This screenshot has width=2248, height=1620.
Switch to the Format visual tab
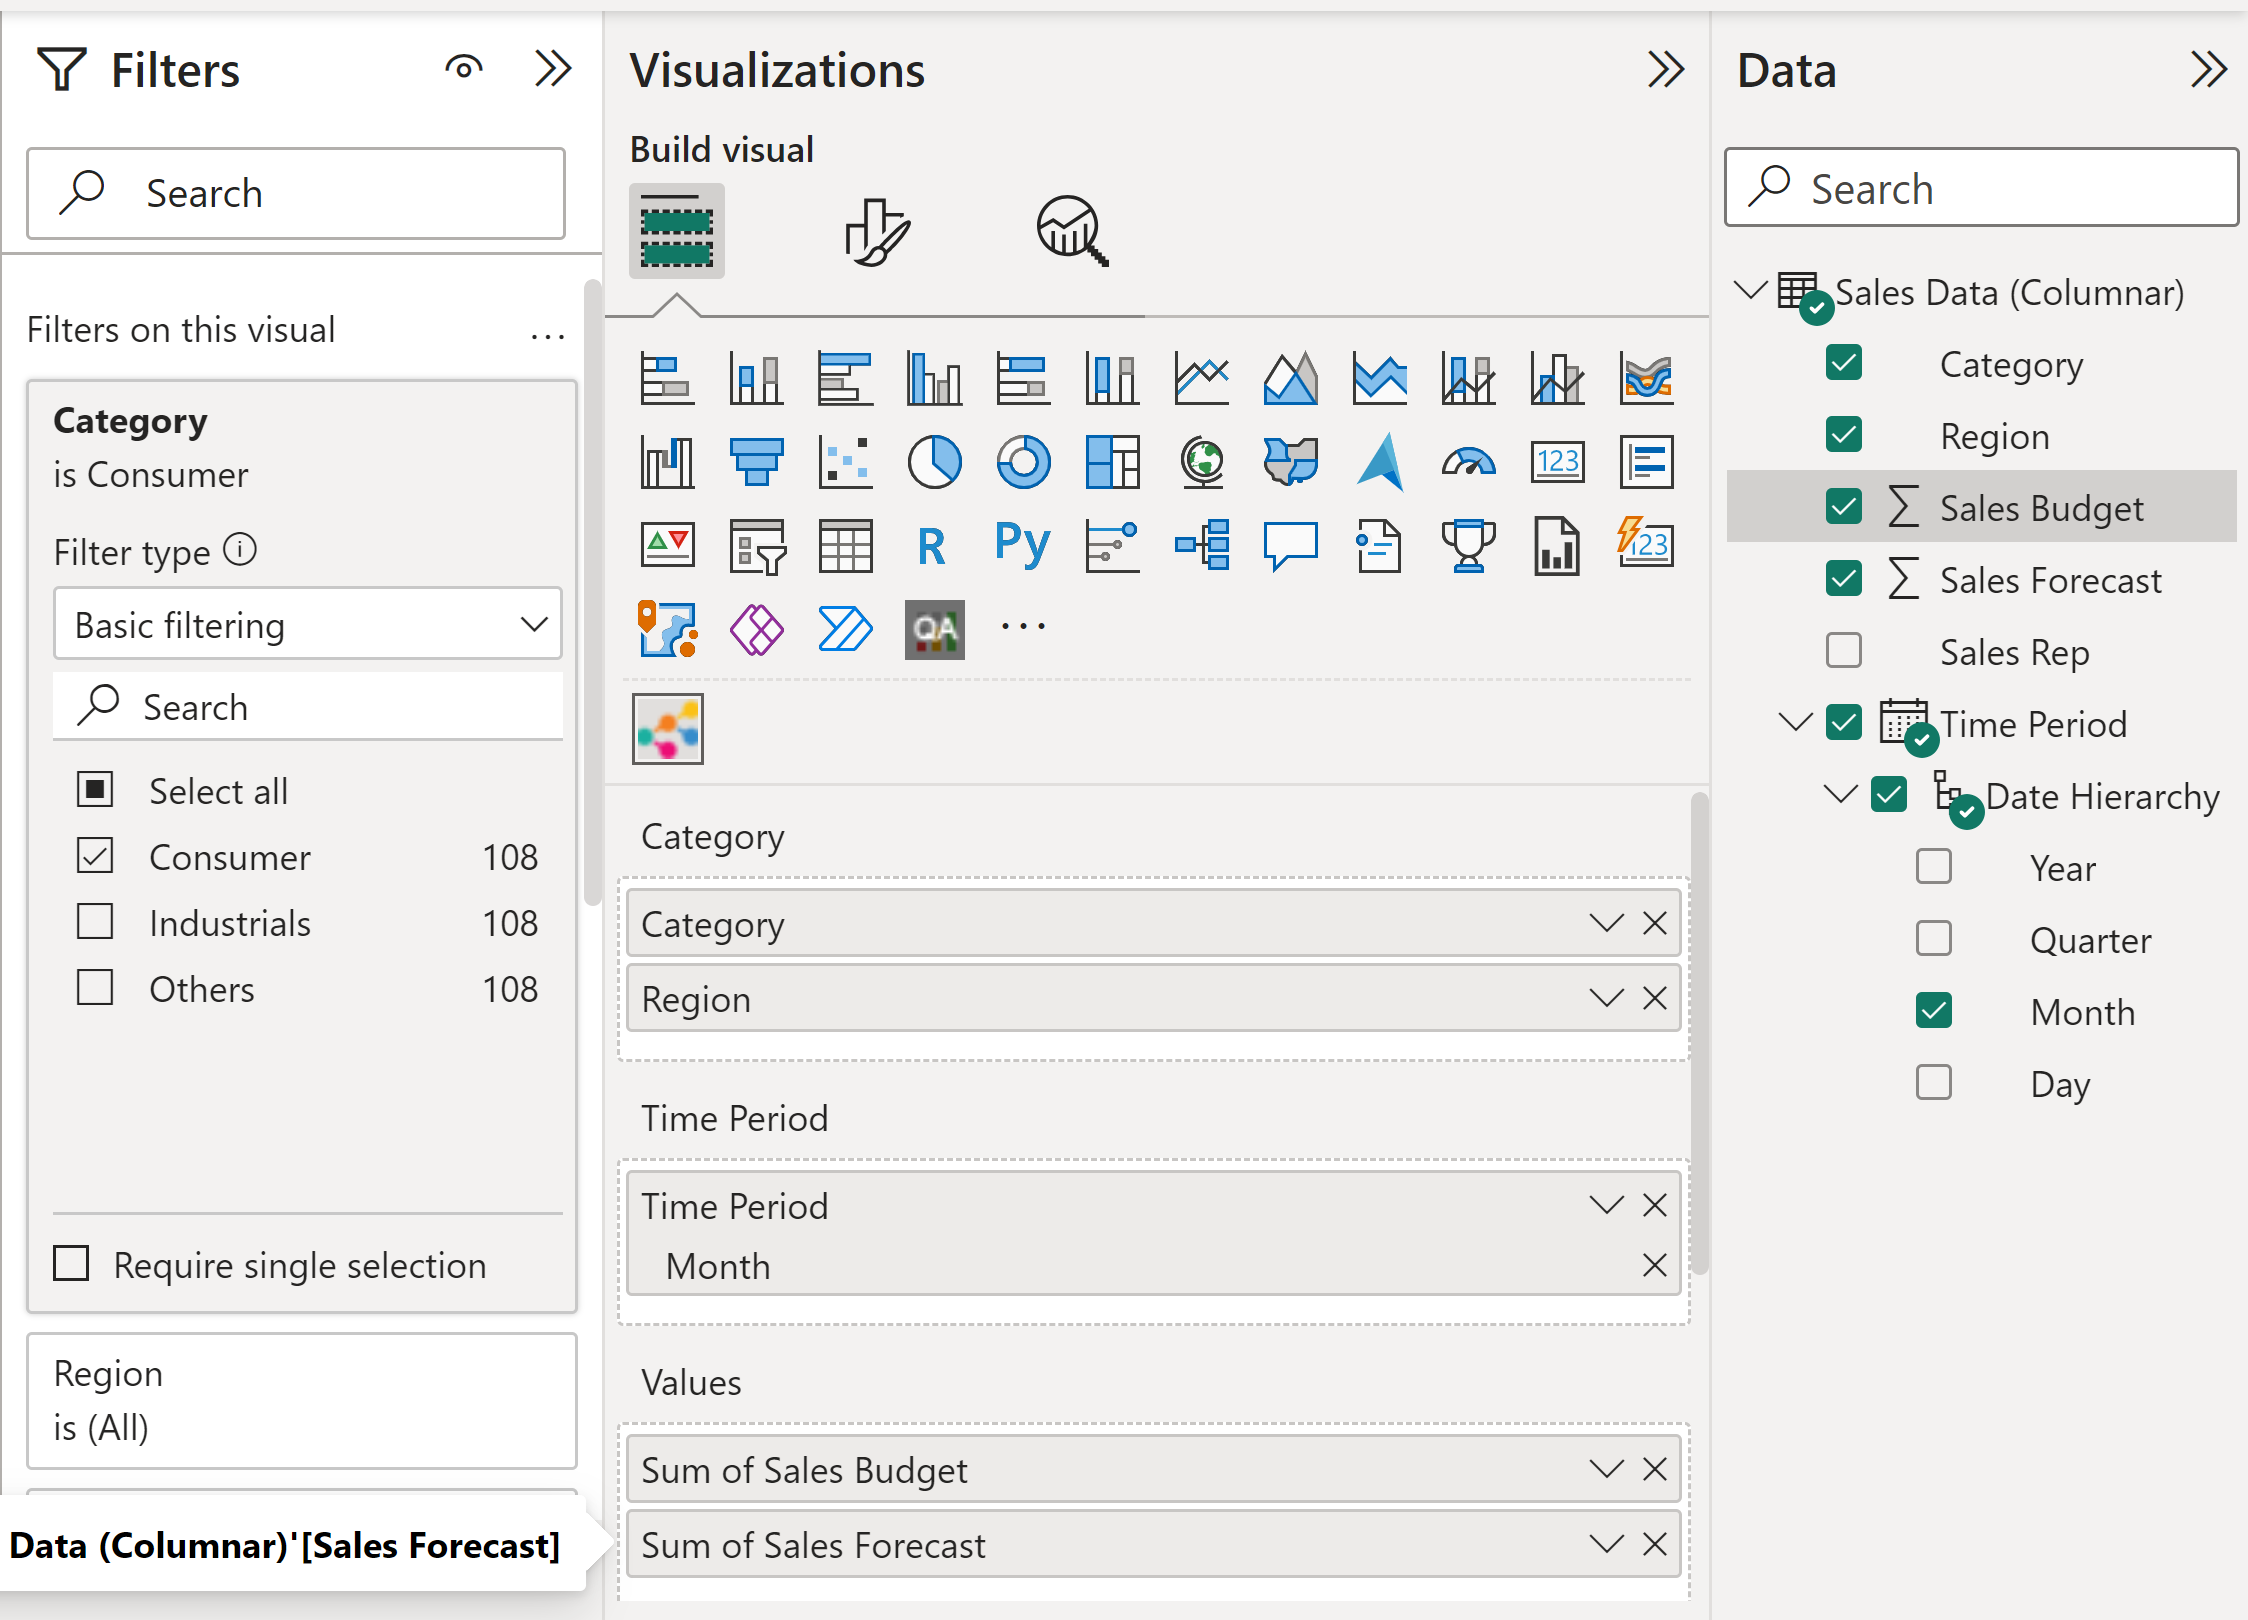point(877,232)
